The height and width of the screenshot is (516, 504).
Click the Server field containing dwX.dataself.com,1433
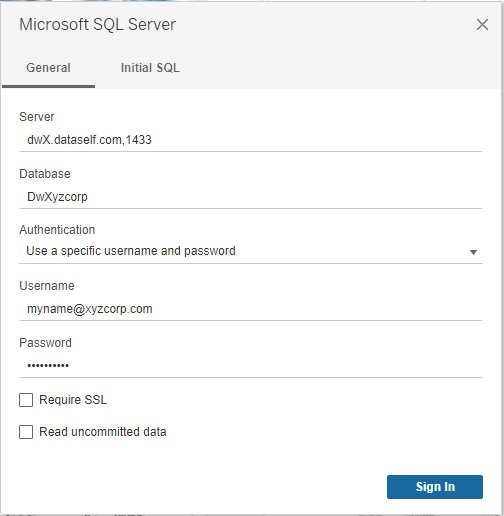(x=251, y=140)
